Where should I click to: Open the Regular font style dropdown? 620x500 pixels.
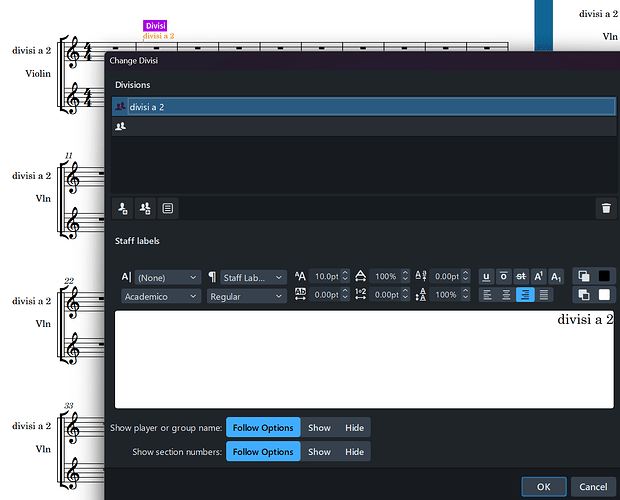coord(246,296)
